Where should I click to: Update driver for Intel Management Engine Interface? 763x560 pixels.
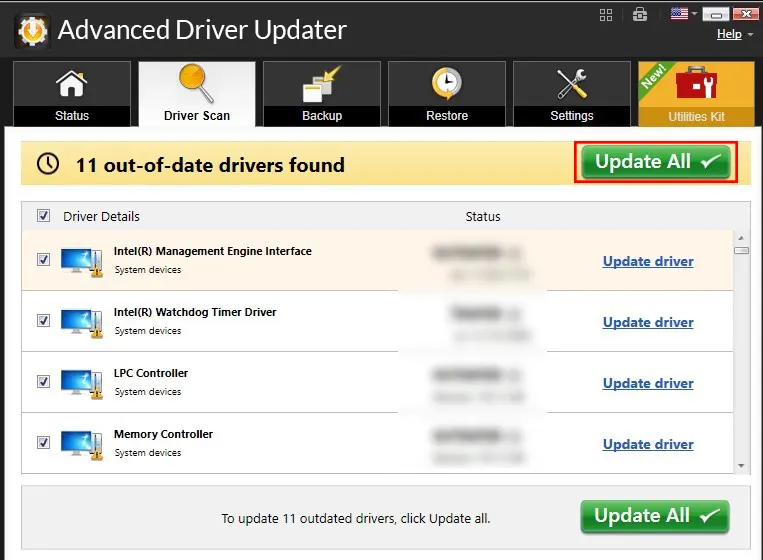(648, 261)
